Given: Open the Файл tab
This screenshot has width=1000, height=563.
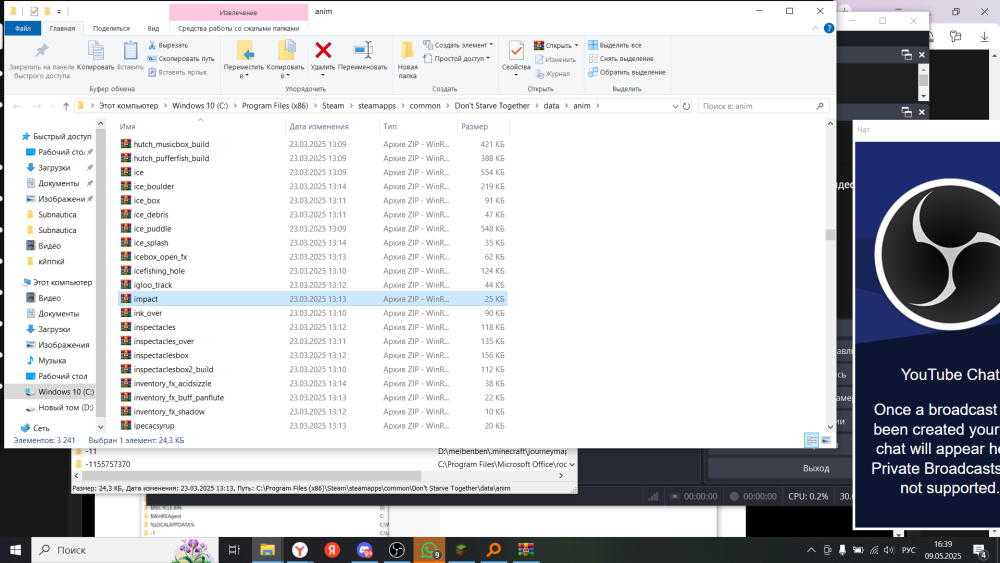Looking at the screenshot, I should [x=23, y=28].
